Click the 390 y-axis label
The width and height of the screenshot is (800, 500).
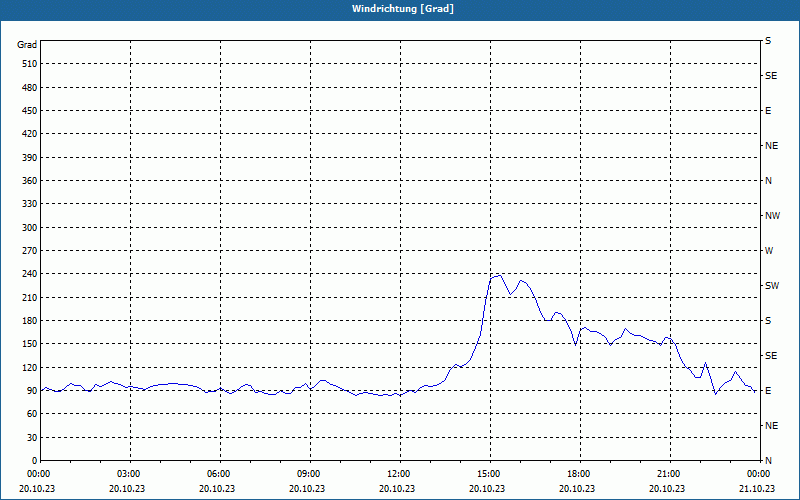pos(30,158)
